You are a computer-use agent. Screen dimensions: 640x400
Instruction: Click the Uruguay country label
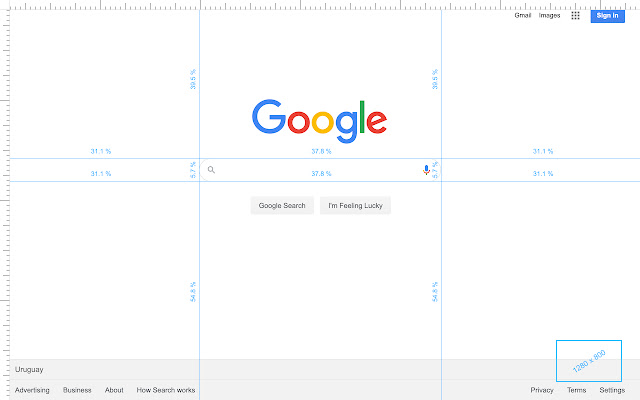click(29, 369)
